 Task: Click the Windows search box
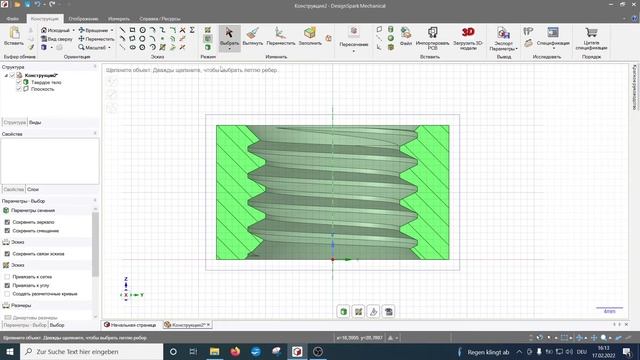pyautogui.click(x=91, y=352)
